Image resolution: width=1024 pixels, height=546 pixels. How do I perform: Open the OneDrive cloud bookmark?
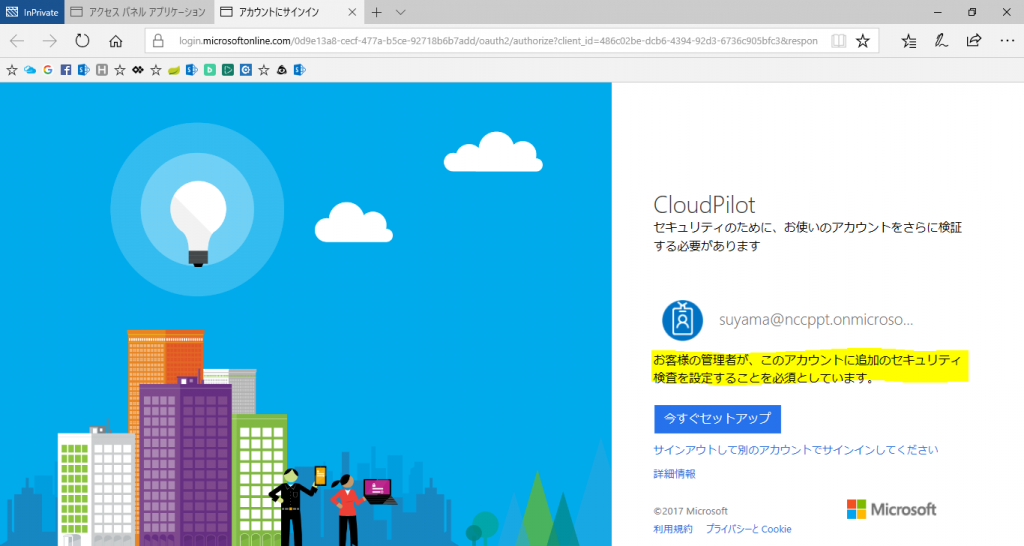[30, 70]
